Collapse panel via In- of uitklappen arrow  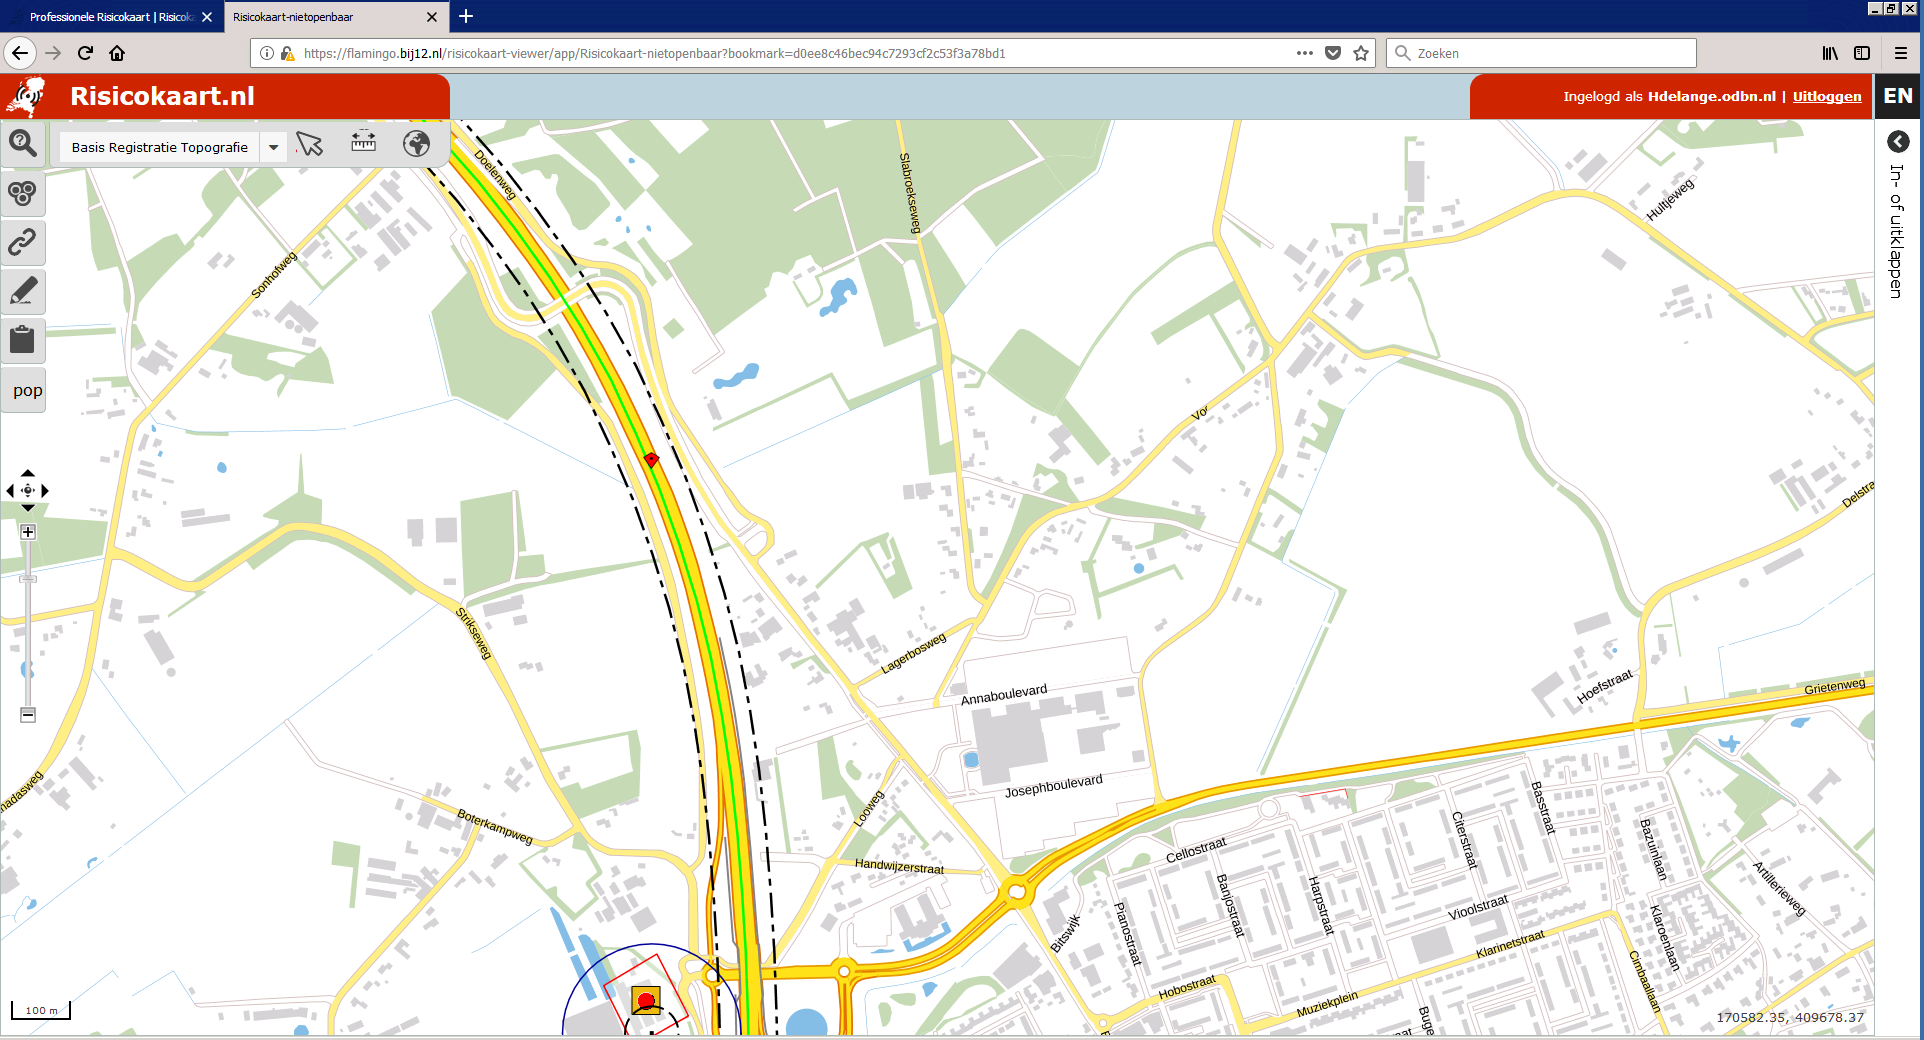point(1898,141)
